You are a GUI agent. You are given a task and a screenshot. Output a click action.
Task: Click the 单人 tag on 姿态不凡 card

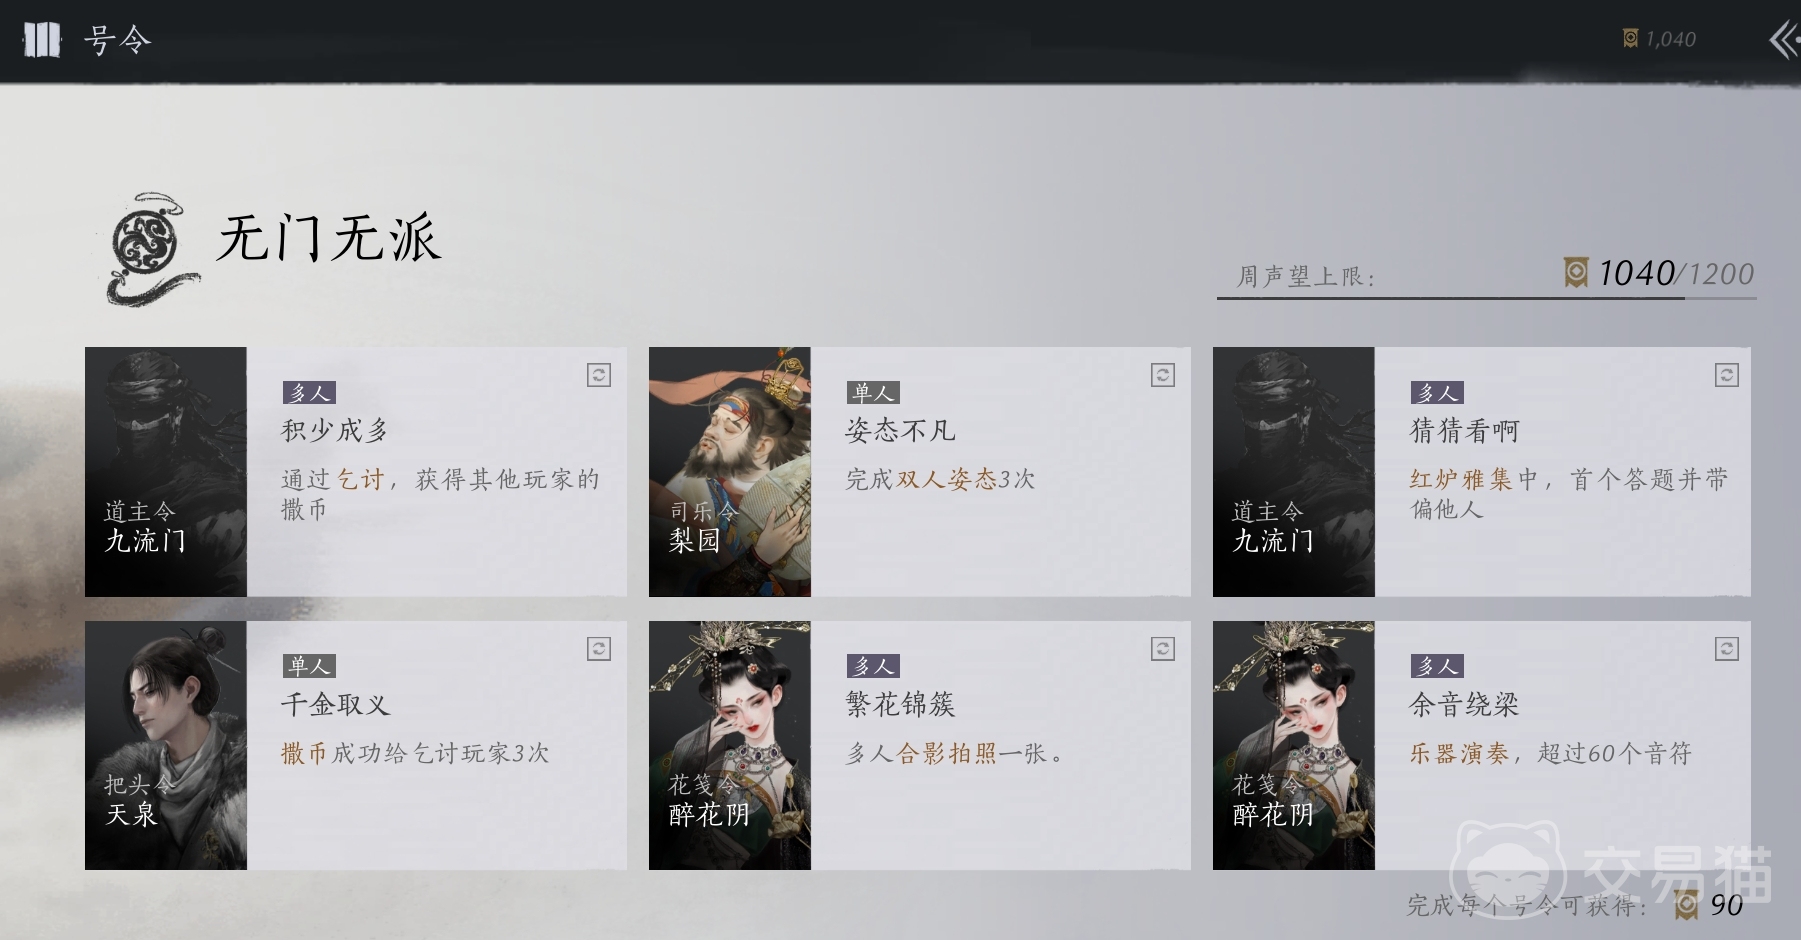coord(873,393)
